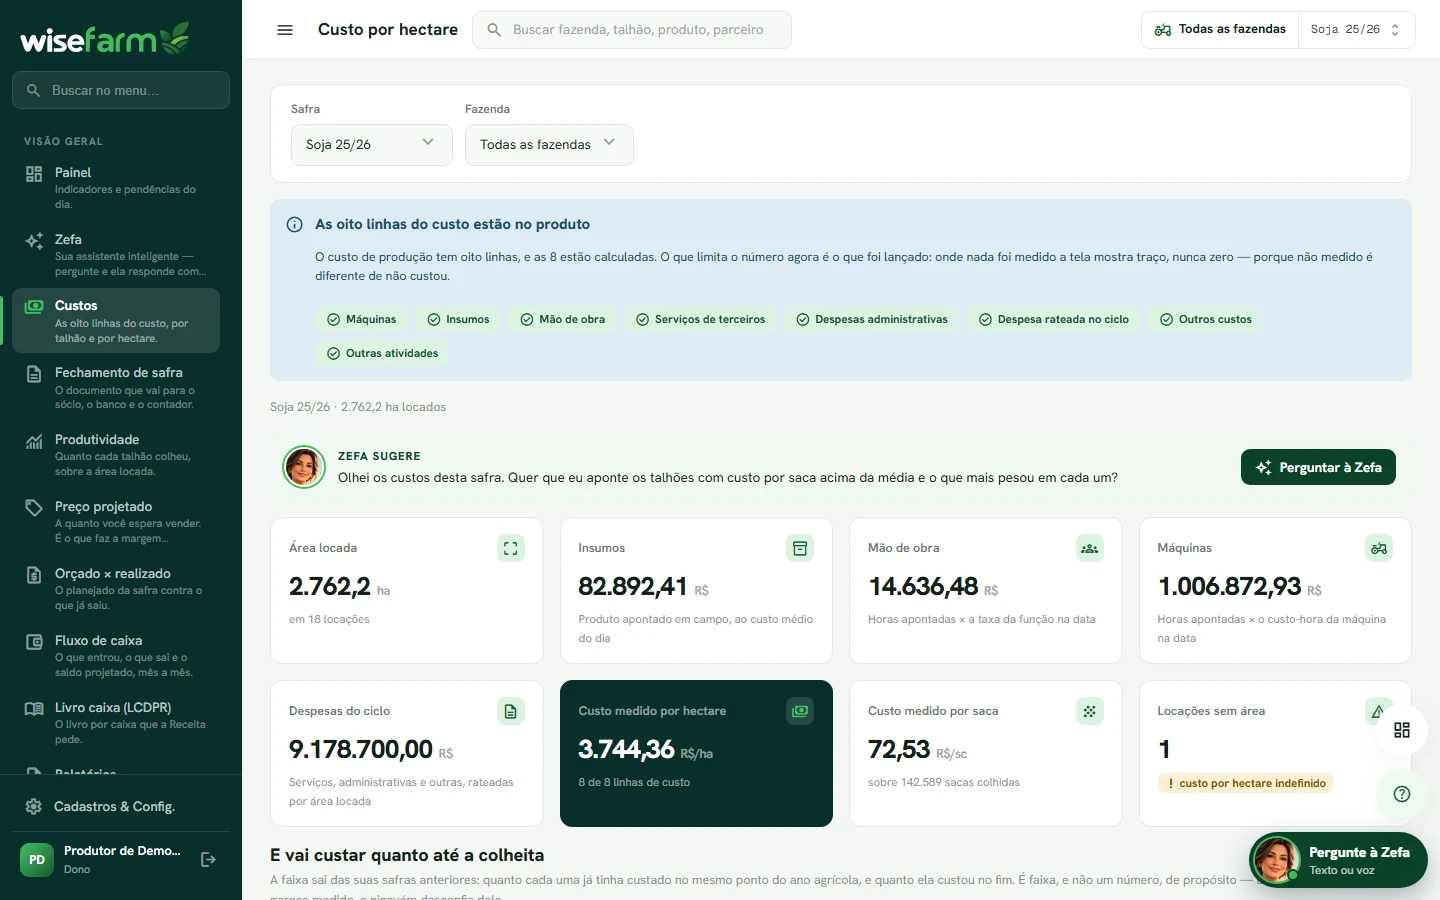Click the Despesa rateada no ciclo chip
1440x900 pixels.
coord(1053,319)
